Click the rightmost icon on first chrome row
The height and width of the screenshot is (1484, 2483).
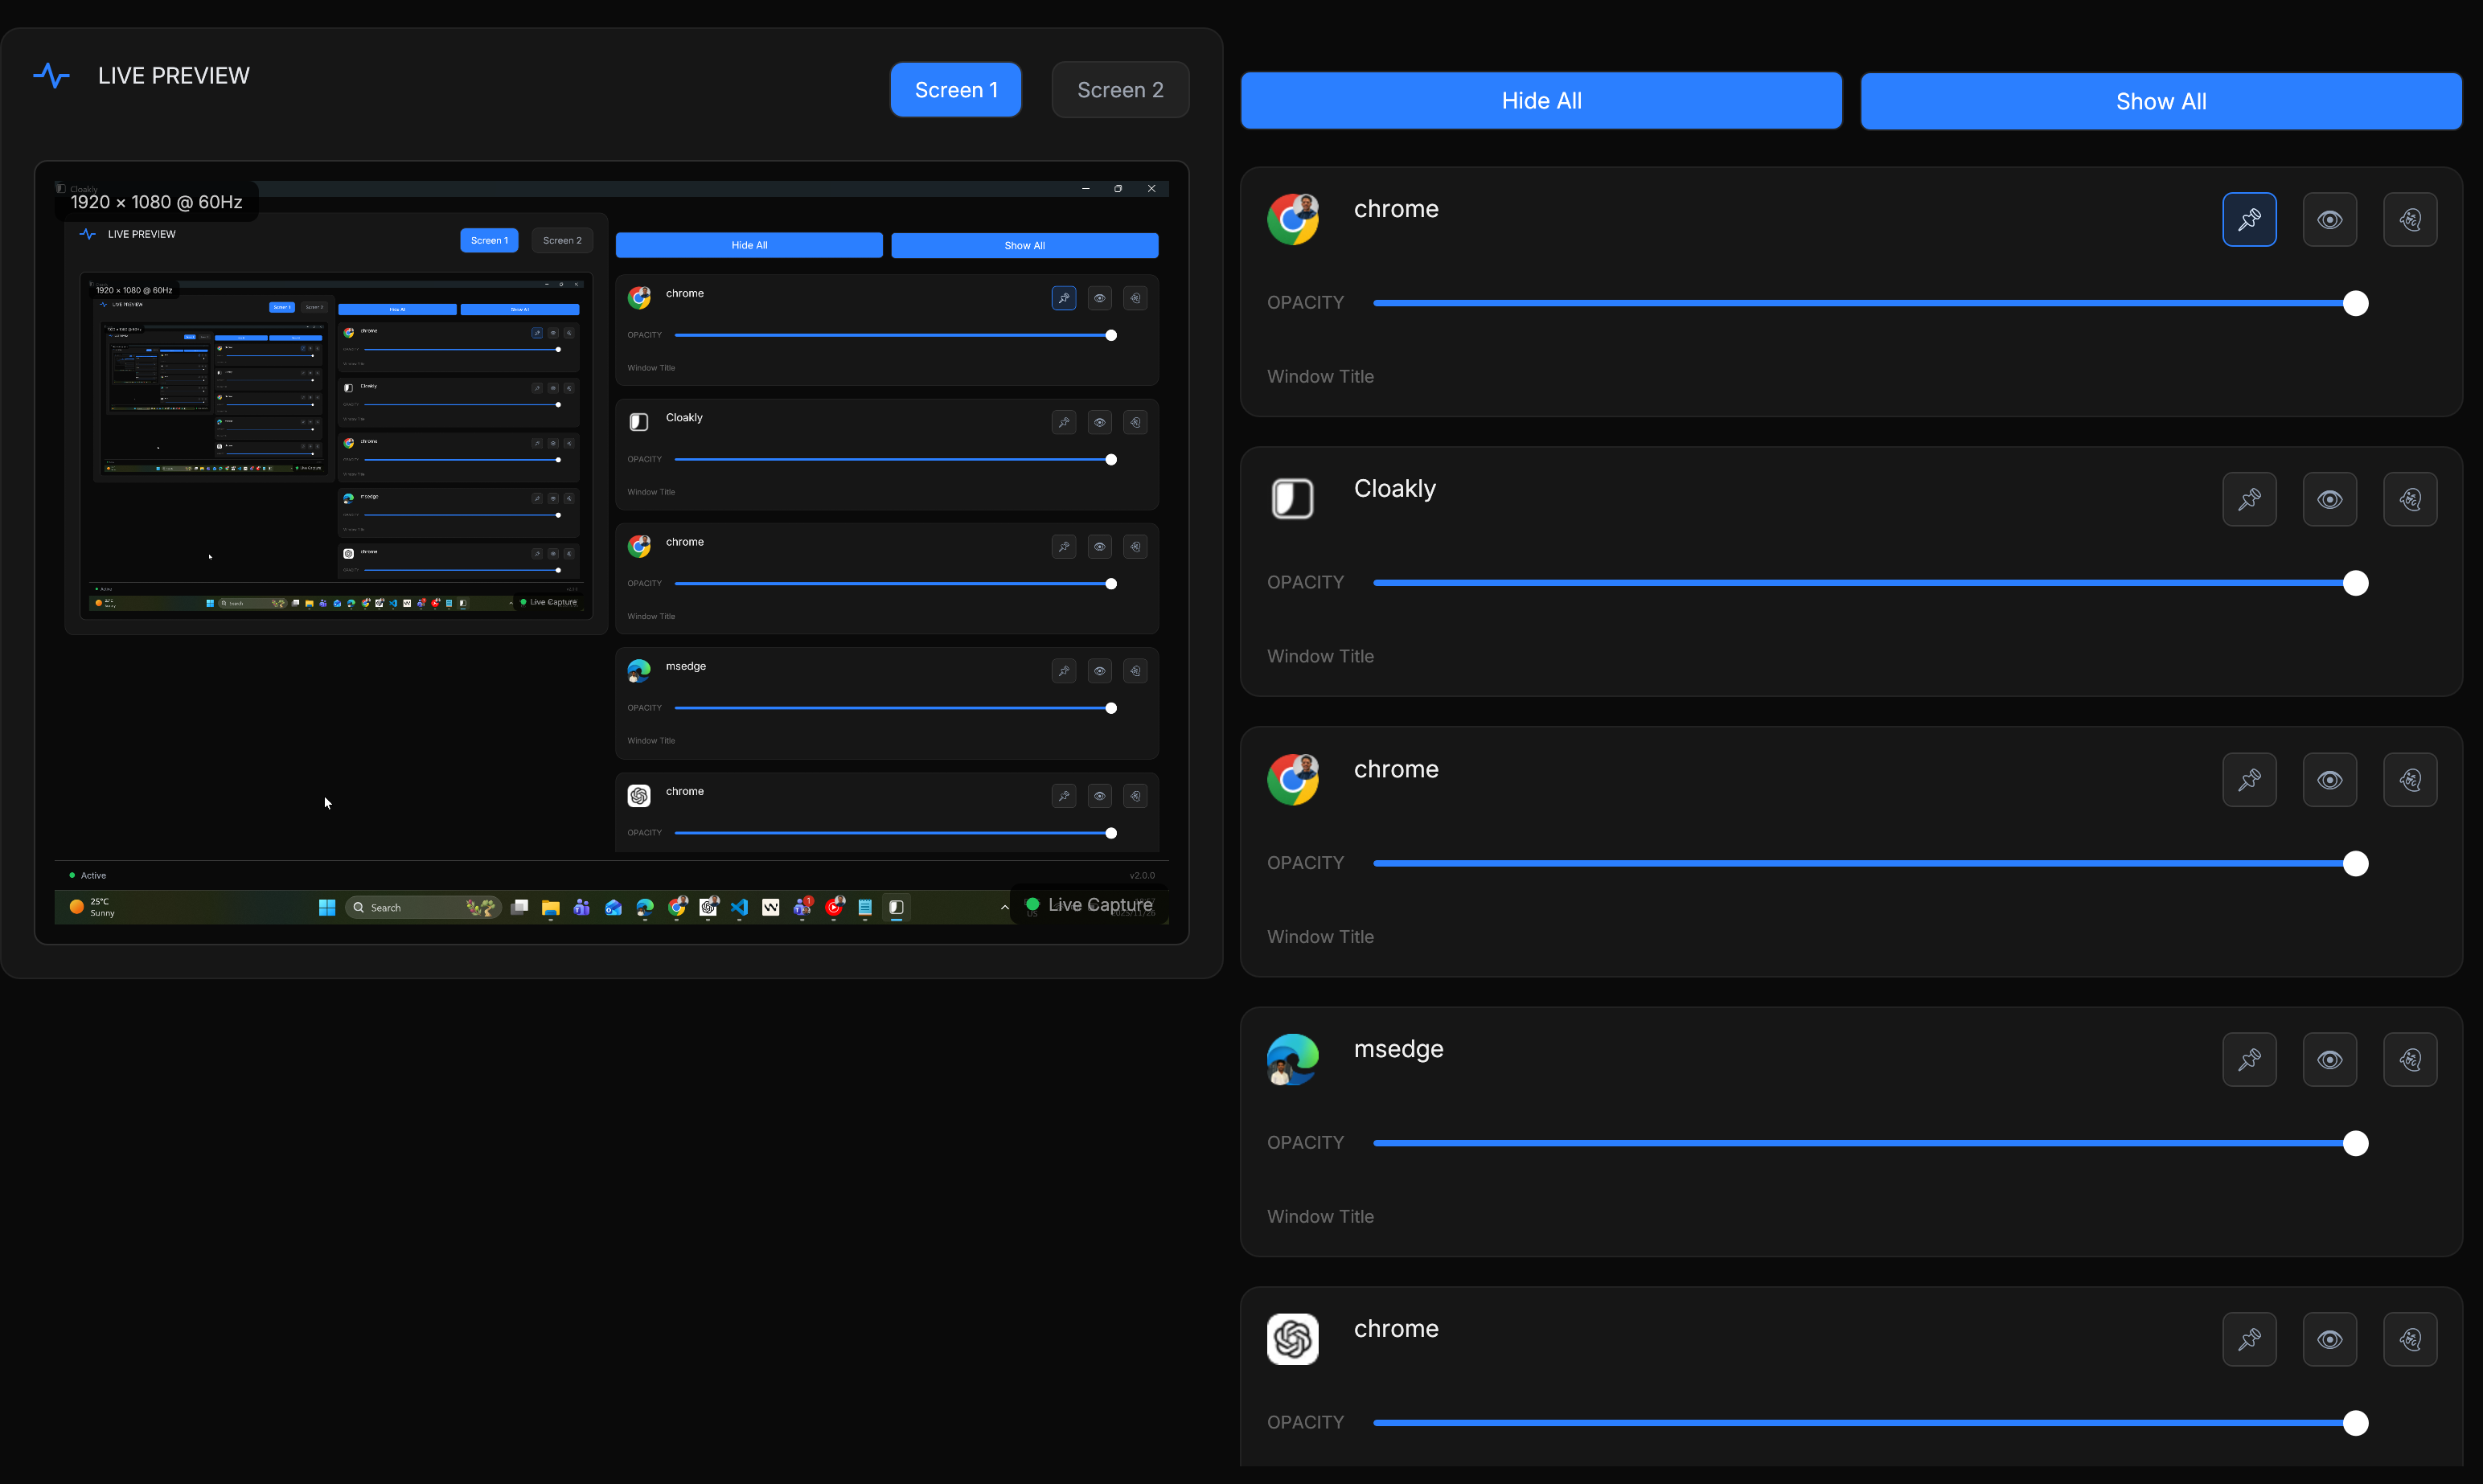pyautogui.click(x=2410, y=219)
